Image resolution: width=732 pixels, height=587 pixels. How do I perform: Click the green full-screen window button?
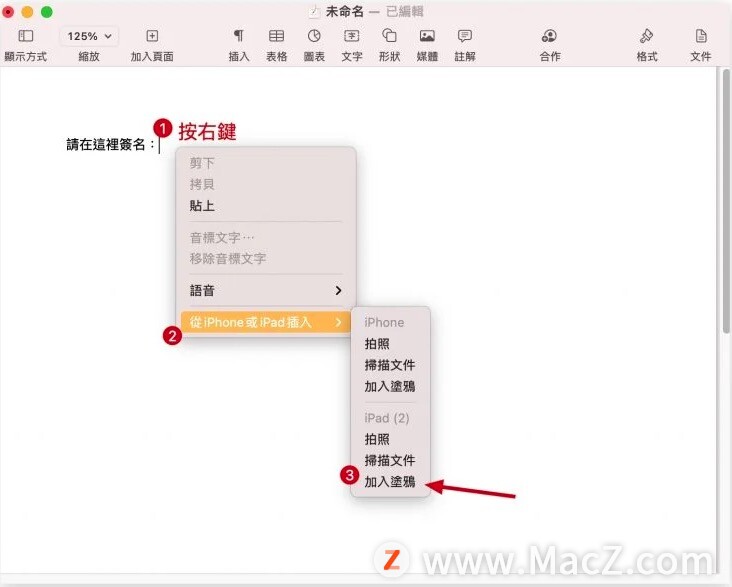47,12
